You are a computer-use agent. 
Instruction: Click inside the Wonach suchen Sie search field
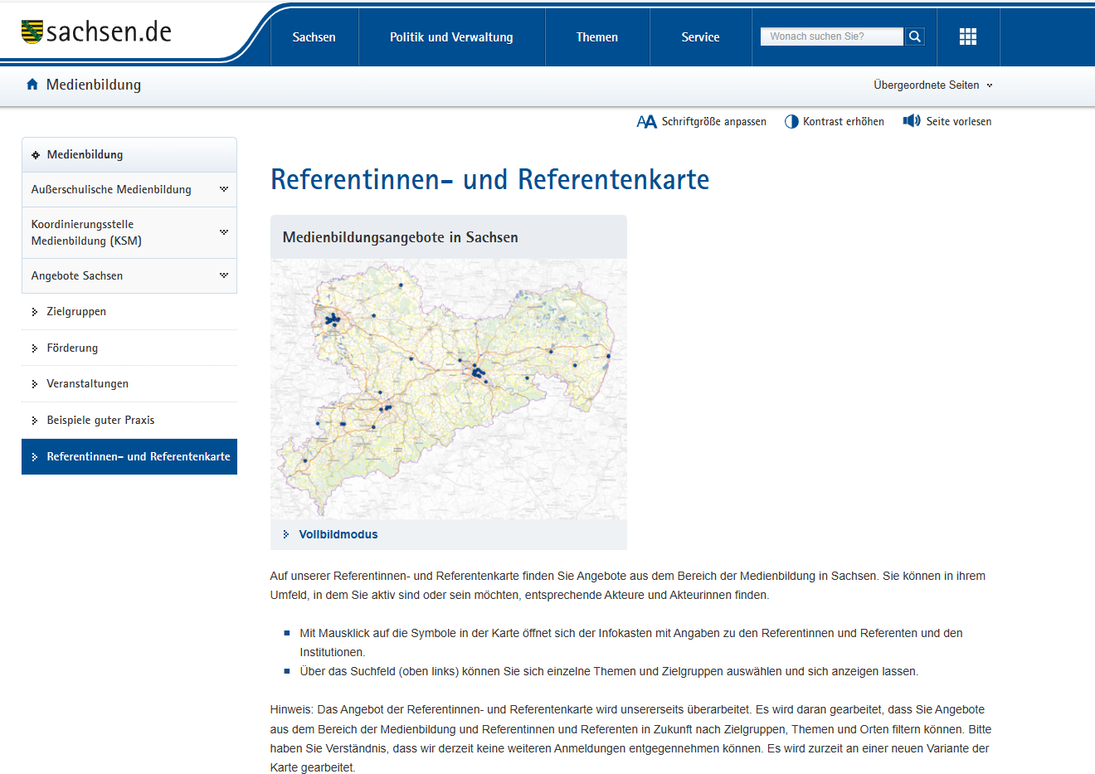830,35
